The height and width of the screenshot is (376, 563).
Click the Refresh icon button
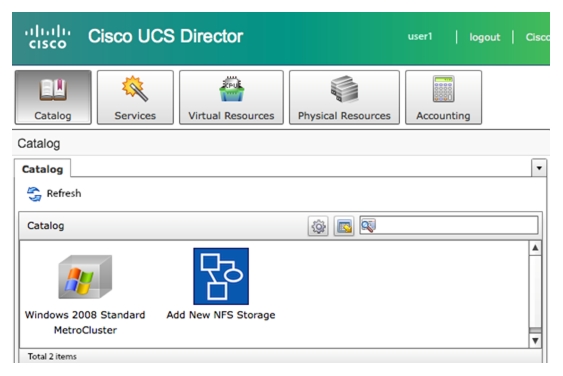click(34, 194)
